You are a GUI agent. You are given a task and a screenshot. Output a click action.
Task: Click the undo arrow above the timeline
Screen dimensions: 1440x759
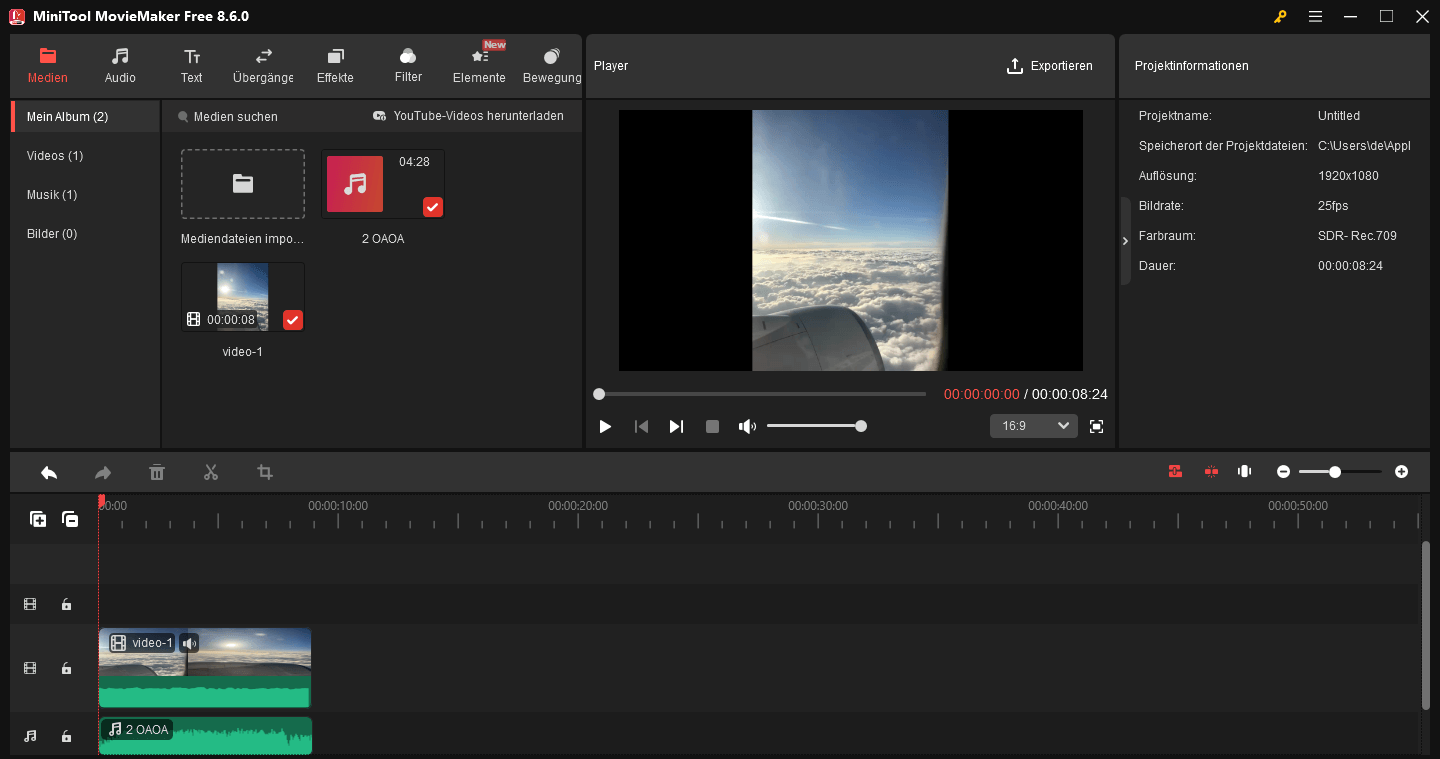(x=49, y=471)
